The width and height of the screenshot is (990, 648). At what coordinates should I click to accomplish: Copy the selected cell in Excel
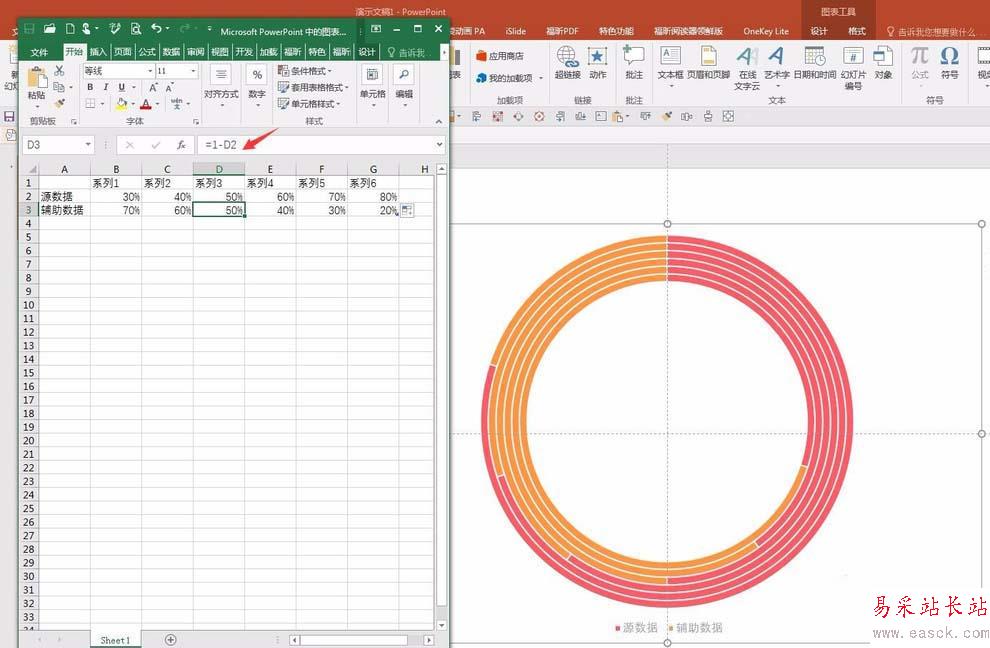[59, 87]
